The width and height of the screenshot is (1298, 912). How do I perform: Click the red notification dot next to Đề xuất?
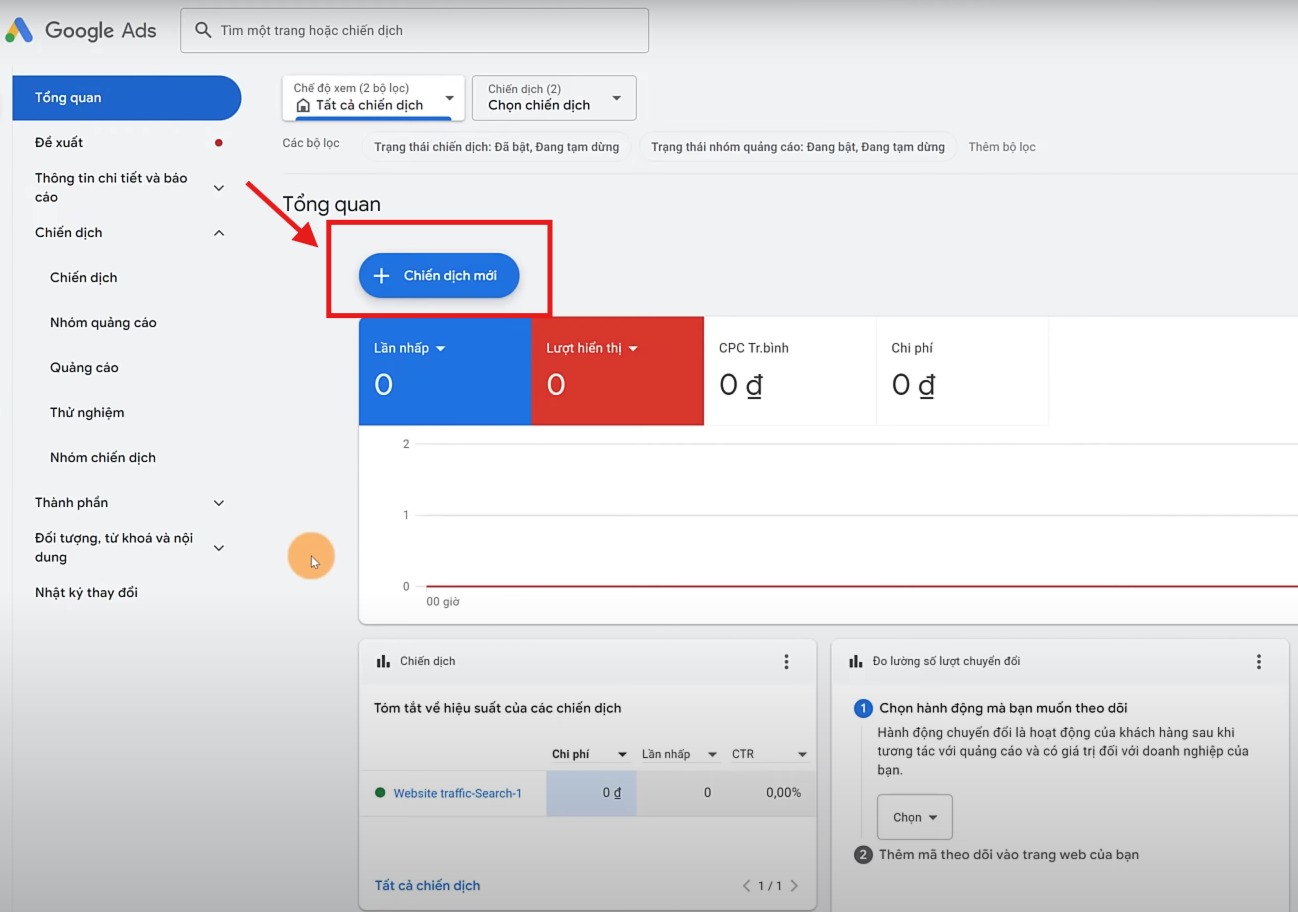point(219,142)
